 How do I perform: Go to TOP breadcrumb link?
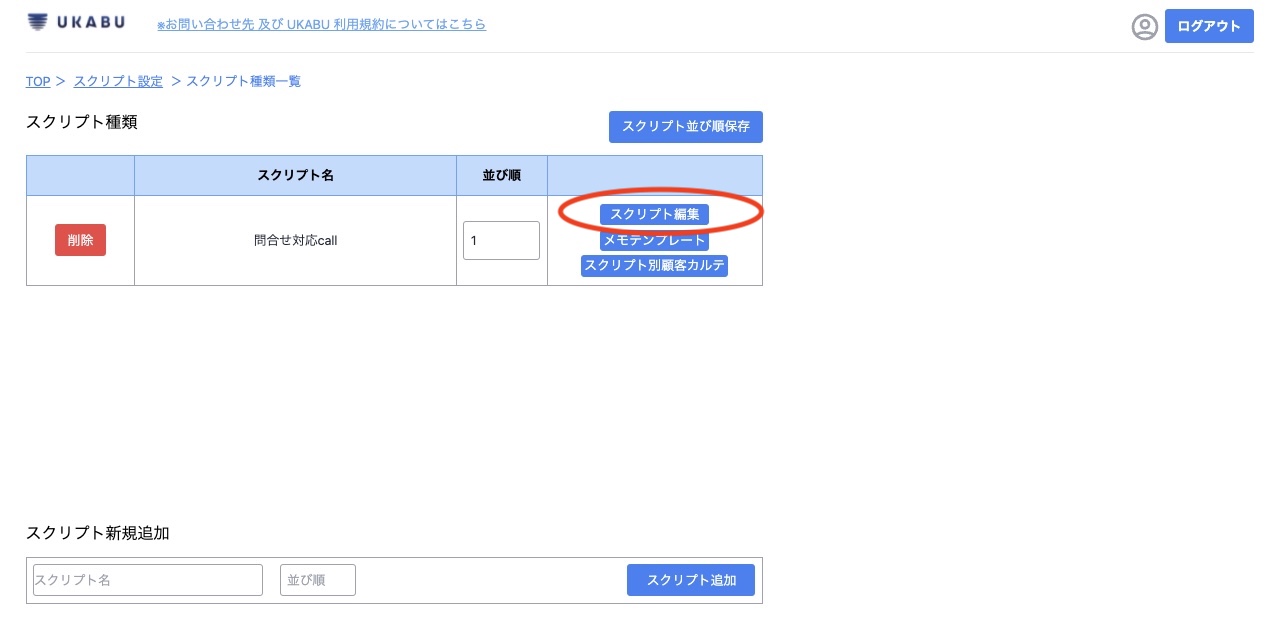click(38, 81)
